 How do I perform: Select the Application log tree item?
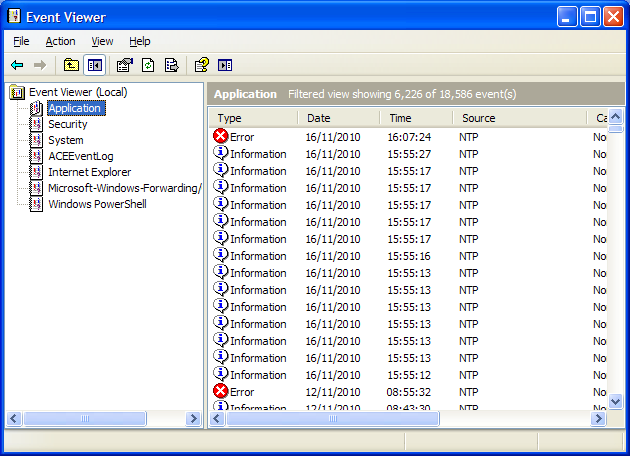(76, 108)
